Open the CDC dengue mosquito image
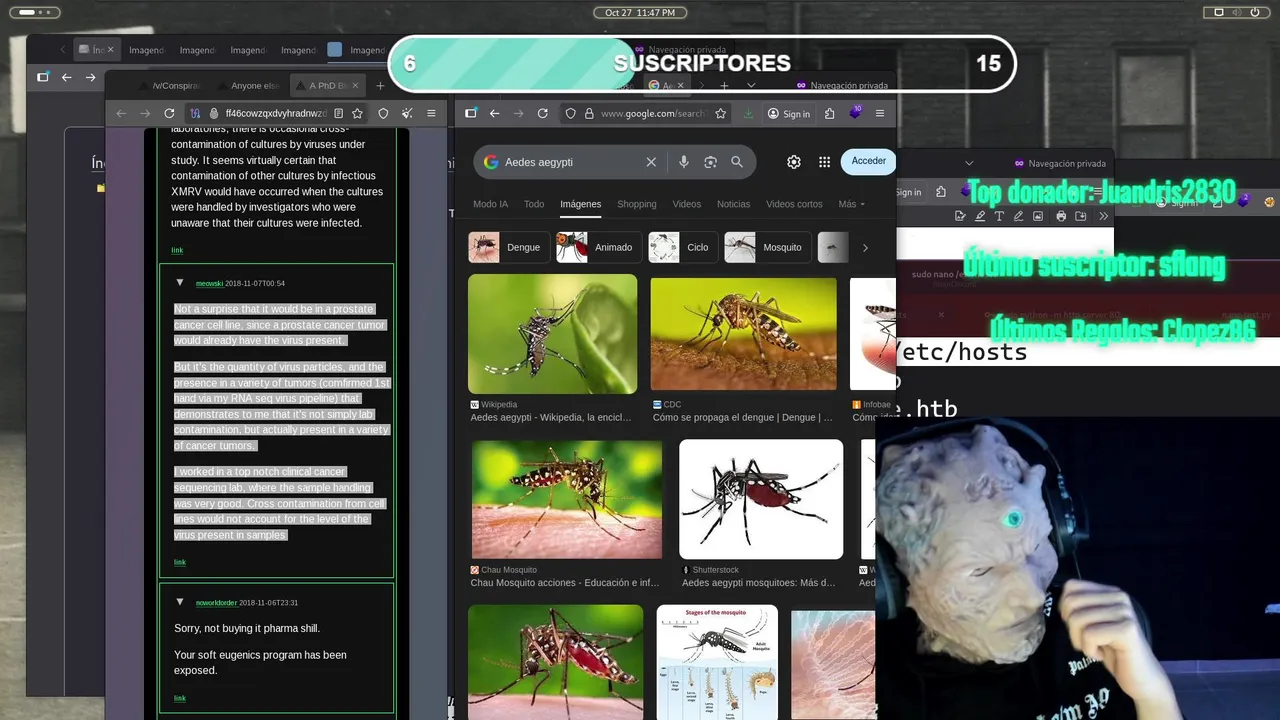The image size is (1280, 720). point(743,334)
